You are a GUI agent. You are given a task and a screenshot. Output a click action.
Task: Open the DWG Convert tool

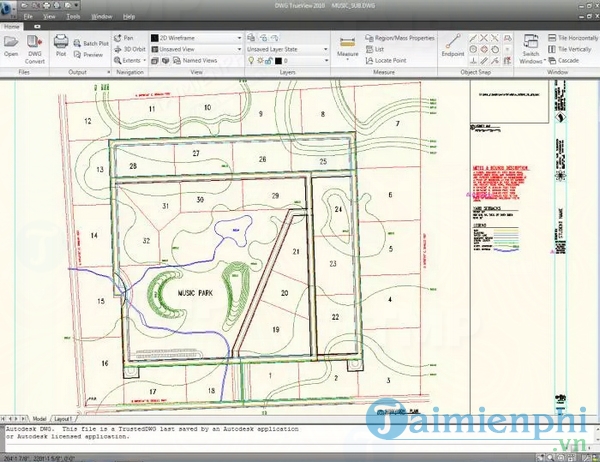click(x=34, y=49)
